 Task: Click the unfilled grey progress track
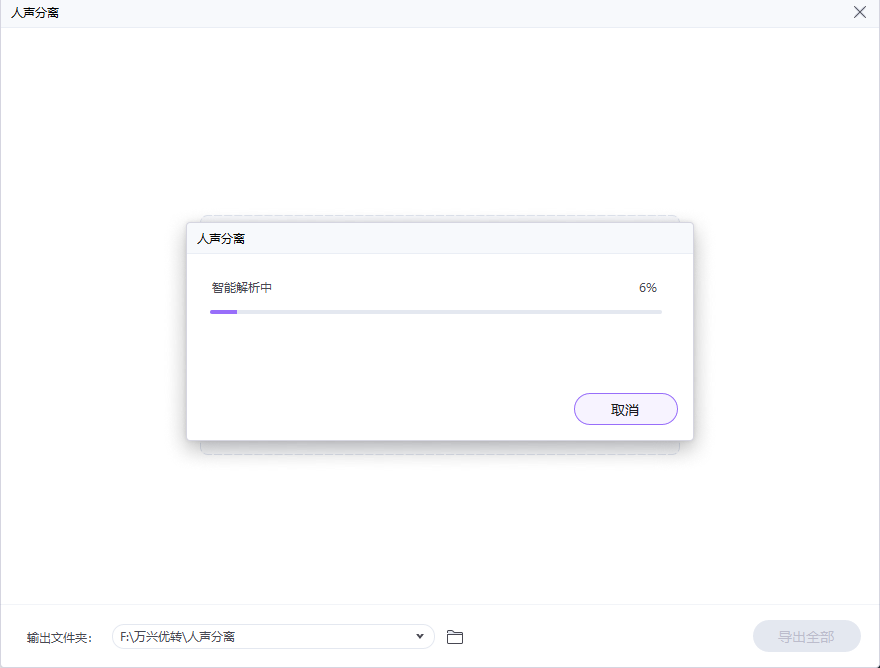click(x=450, y=312)
